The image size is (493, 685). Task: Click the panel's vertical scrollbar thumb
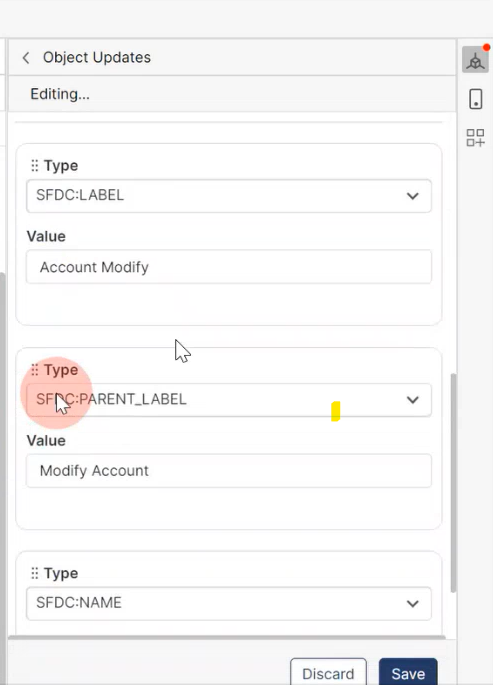tap(453, 483)
